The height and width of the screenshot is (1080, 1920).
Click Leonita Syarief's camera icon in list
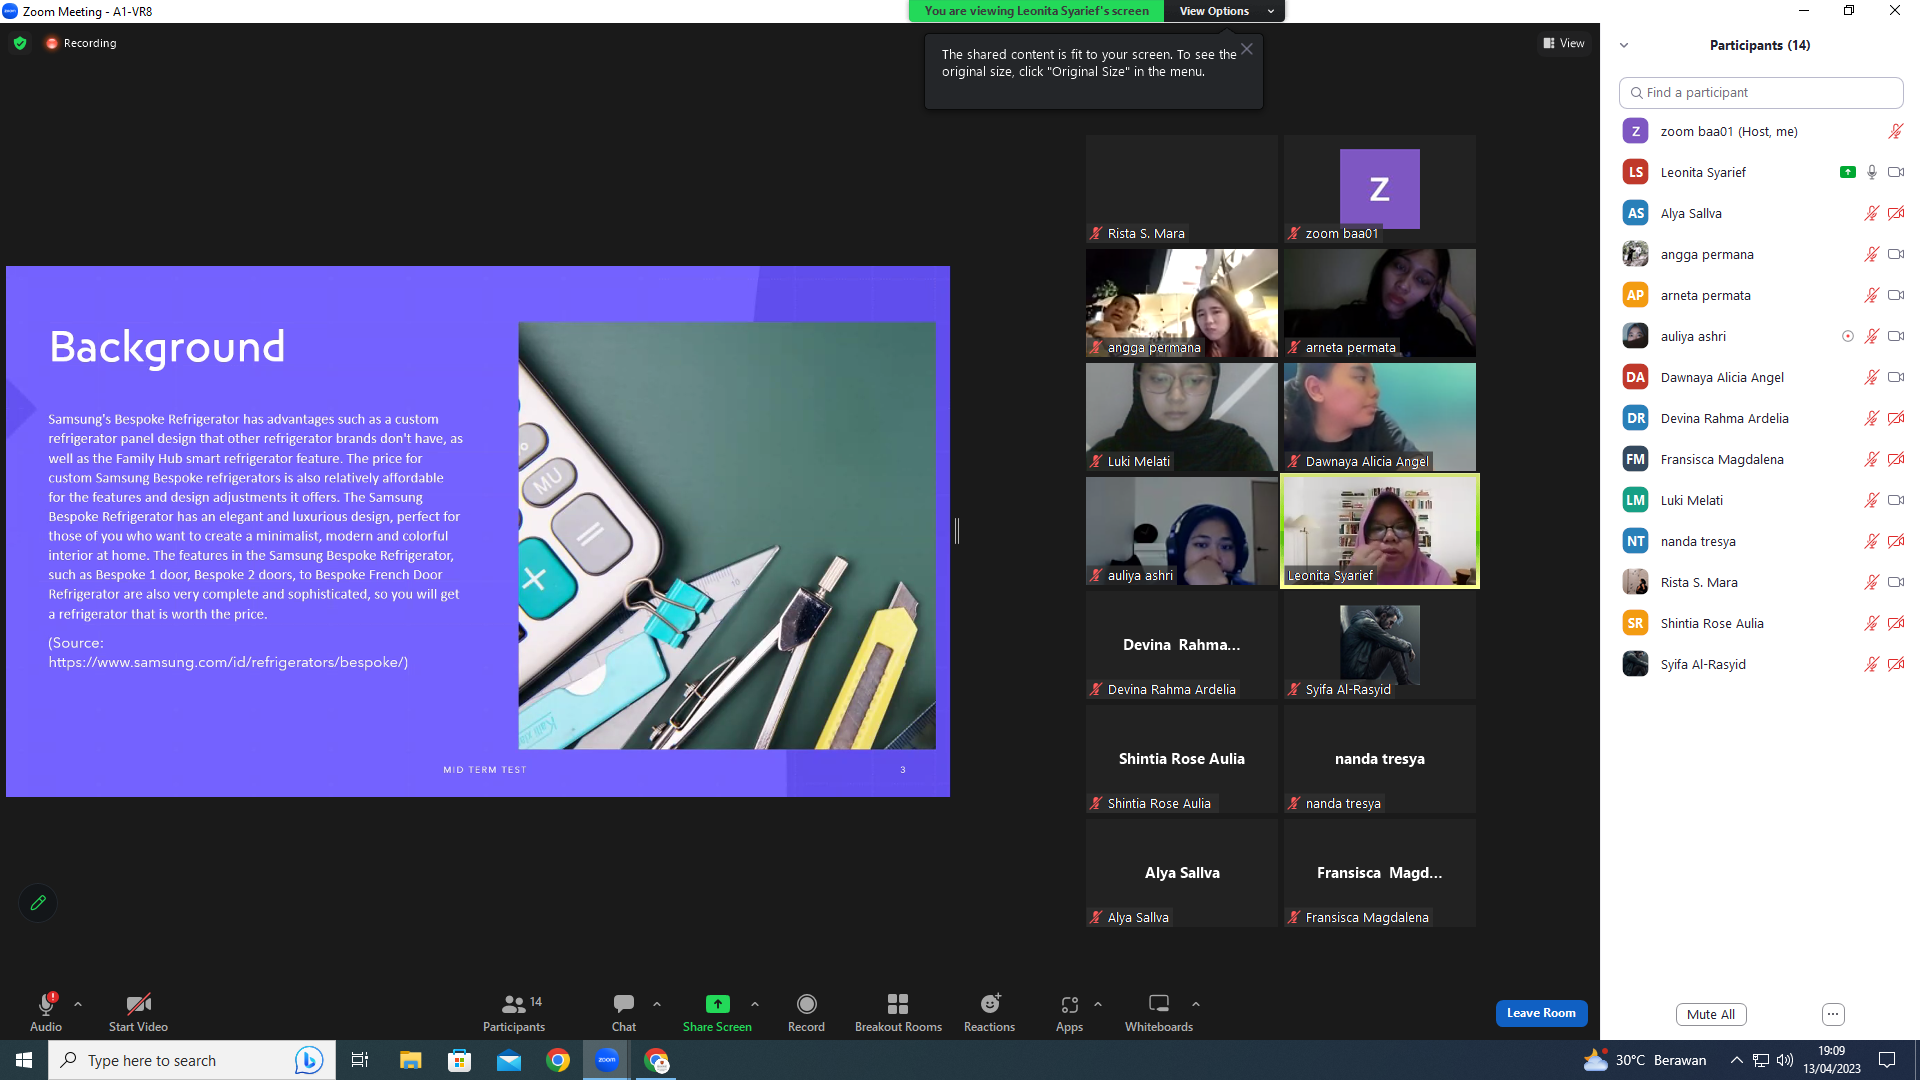1895,172
